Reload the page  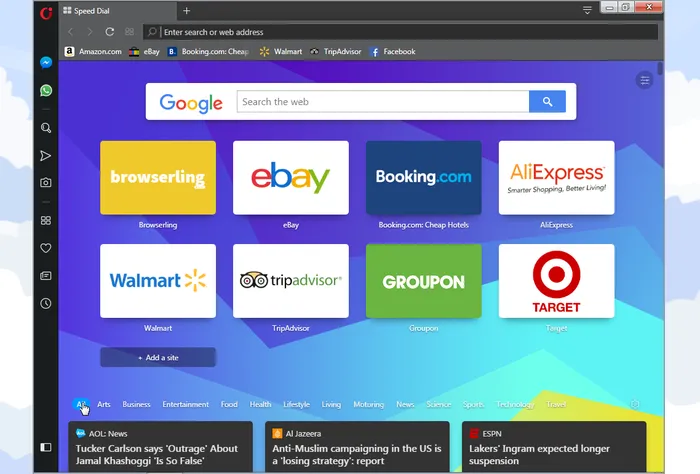[x=109, y=32]
